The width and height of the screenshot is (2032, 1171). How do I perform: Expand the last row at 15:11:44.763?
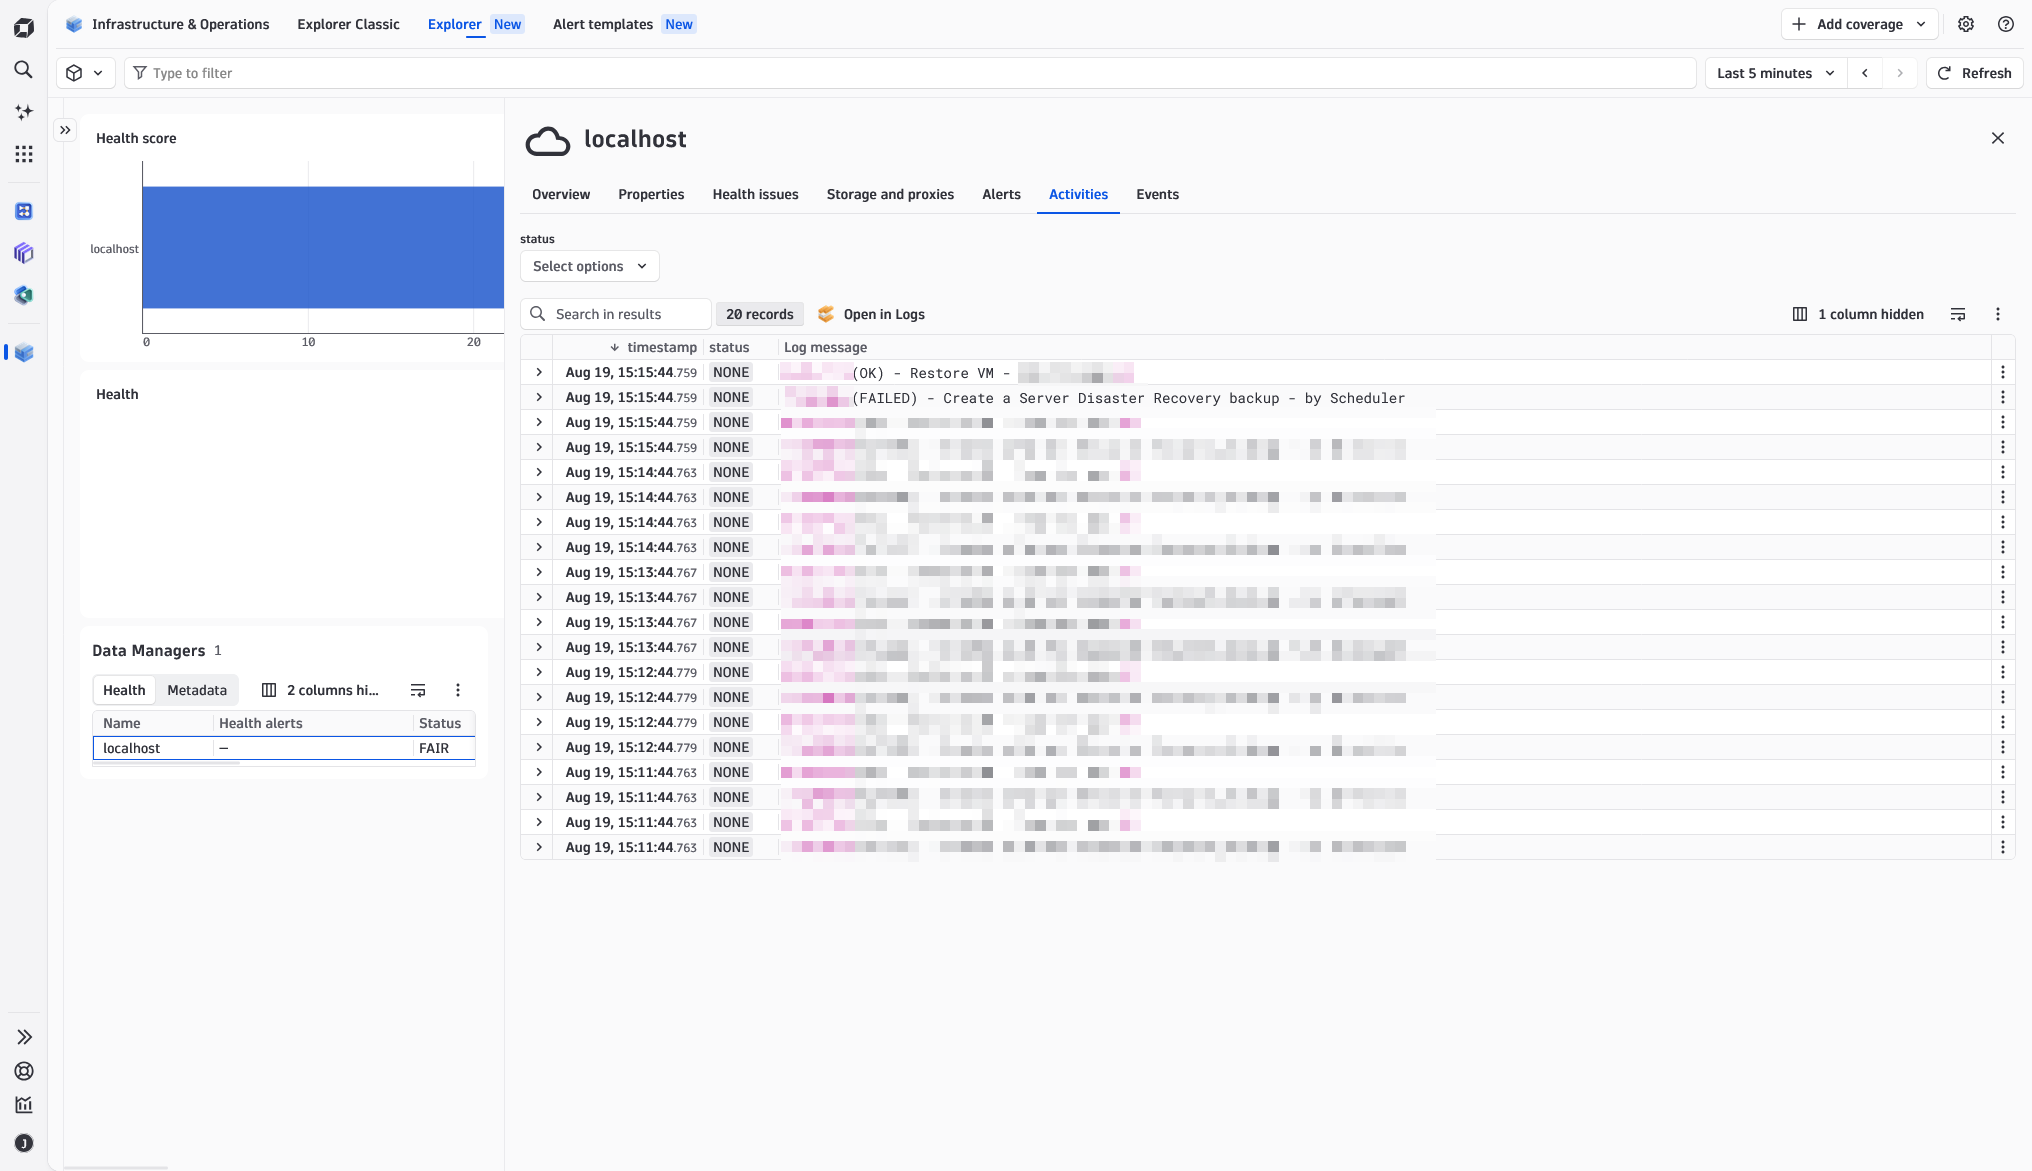[x=539, y=847]
